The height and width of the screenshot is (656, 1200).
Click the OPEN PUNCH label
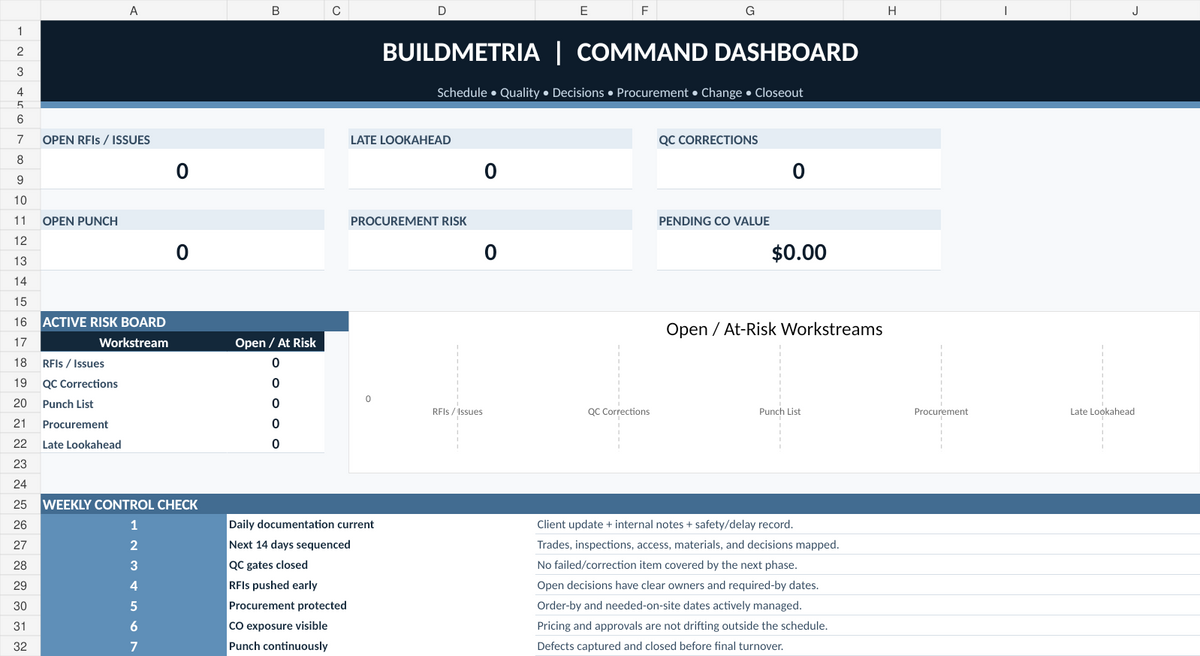coord(80,221)
